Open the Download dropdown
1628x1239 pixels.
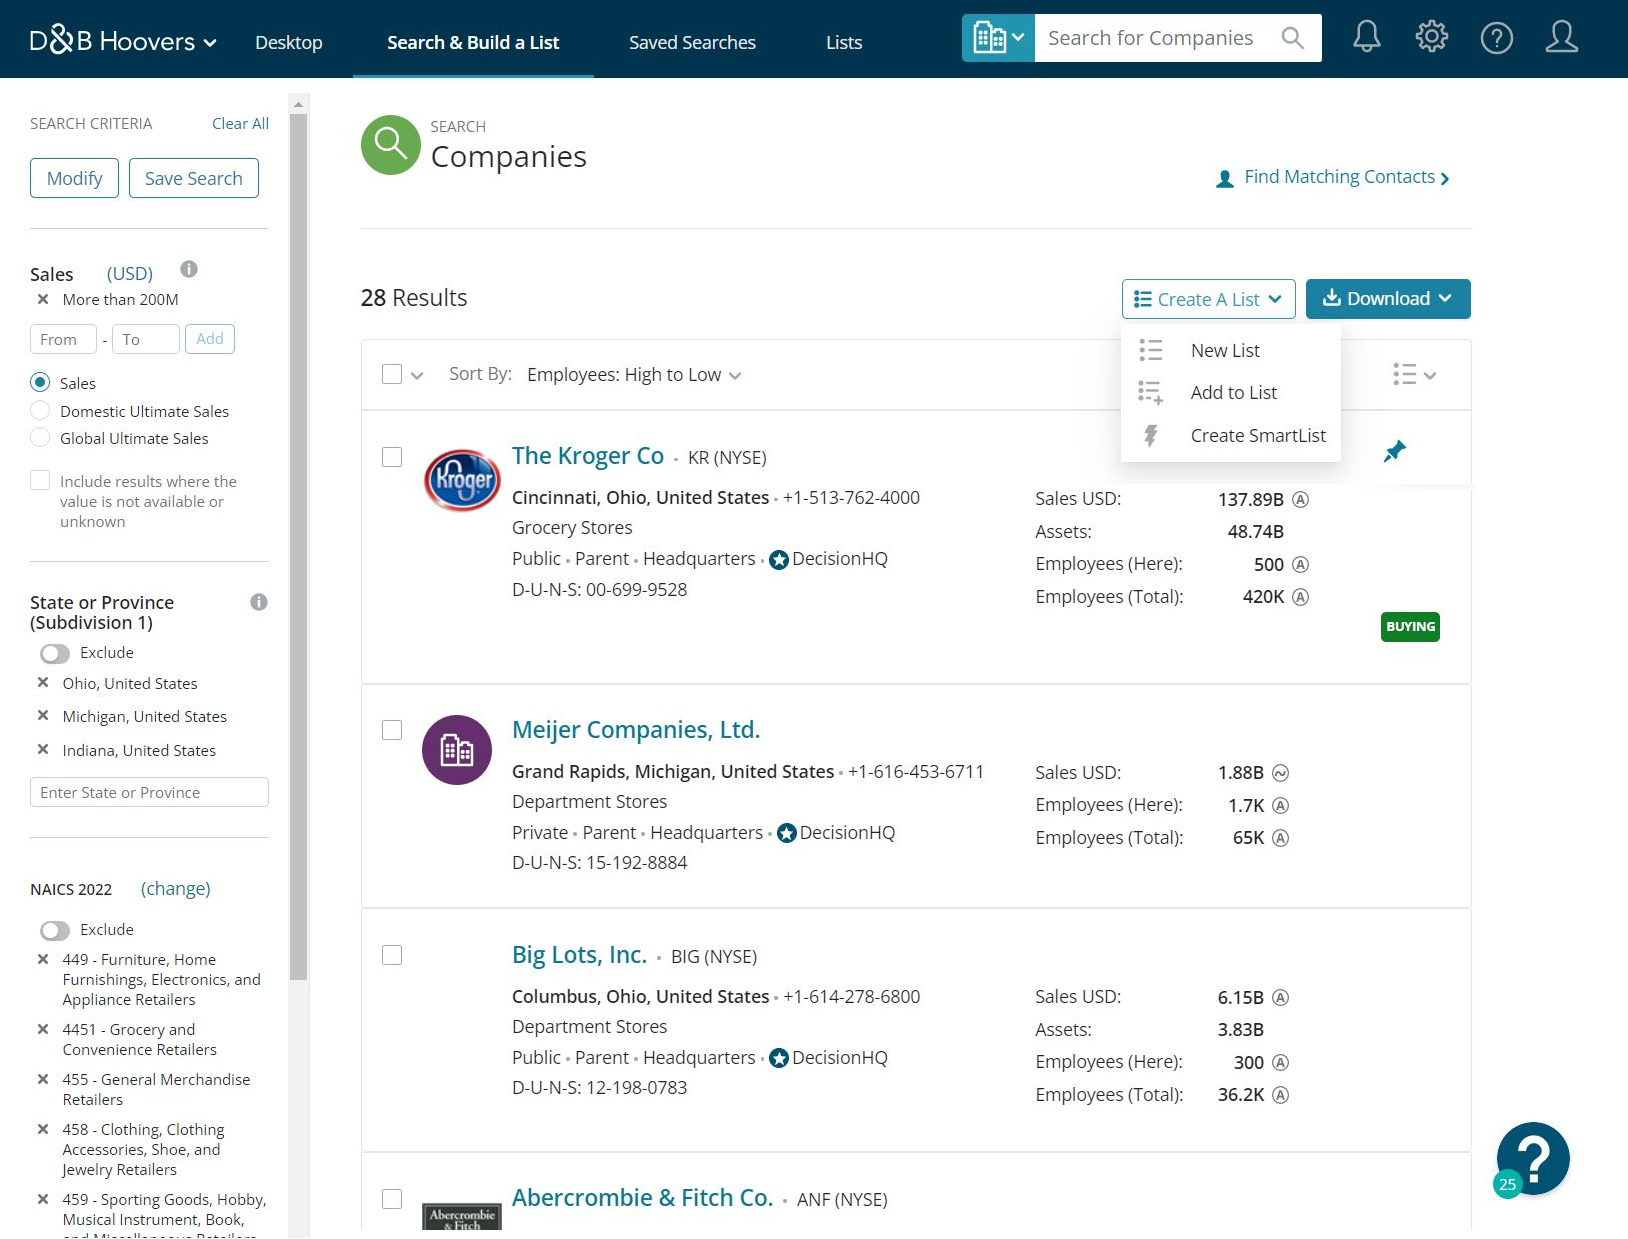coord(1387,299)
